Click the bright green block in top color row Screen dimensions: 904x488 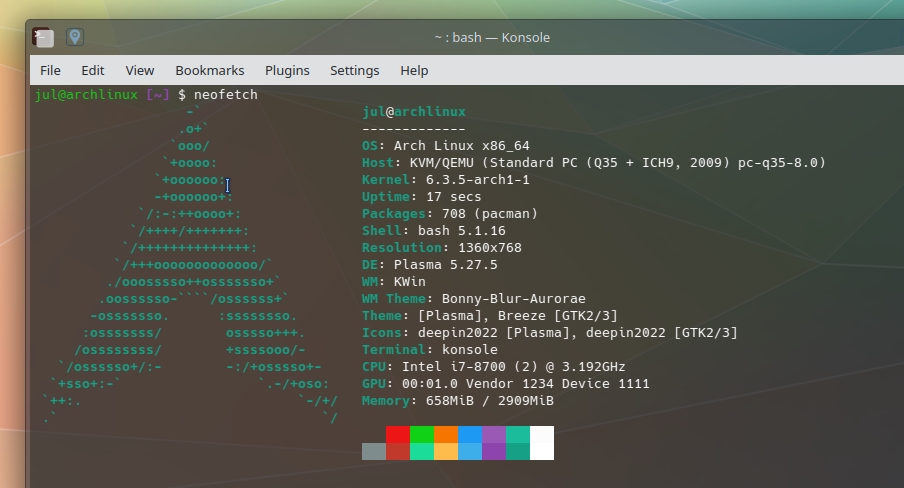point(422,435)
